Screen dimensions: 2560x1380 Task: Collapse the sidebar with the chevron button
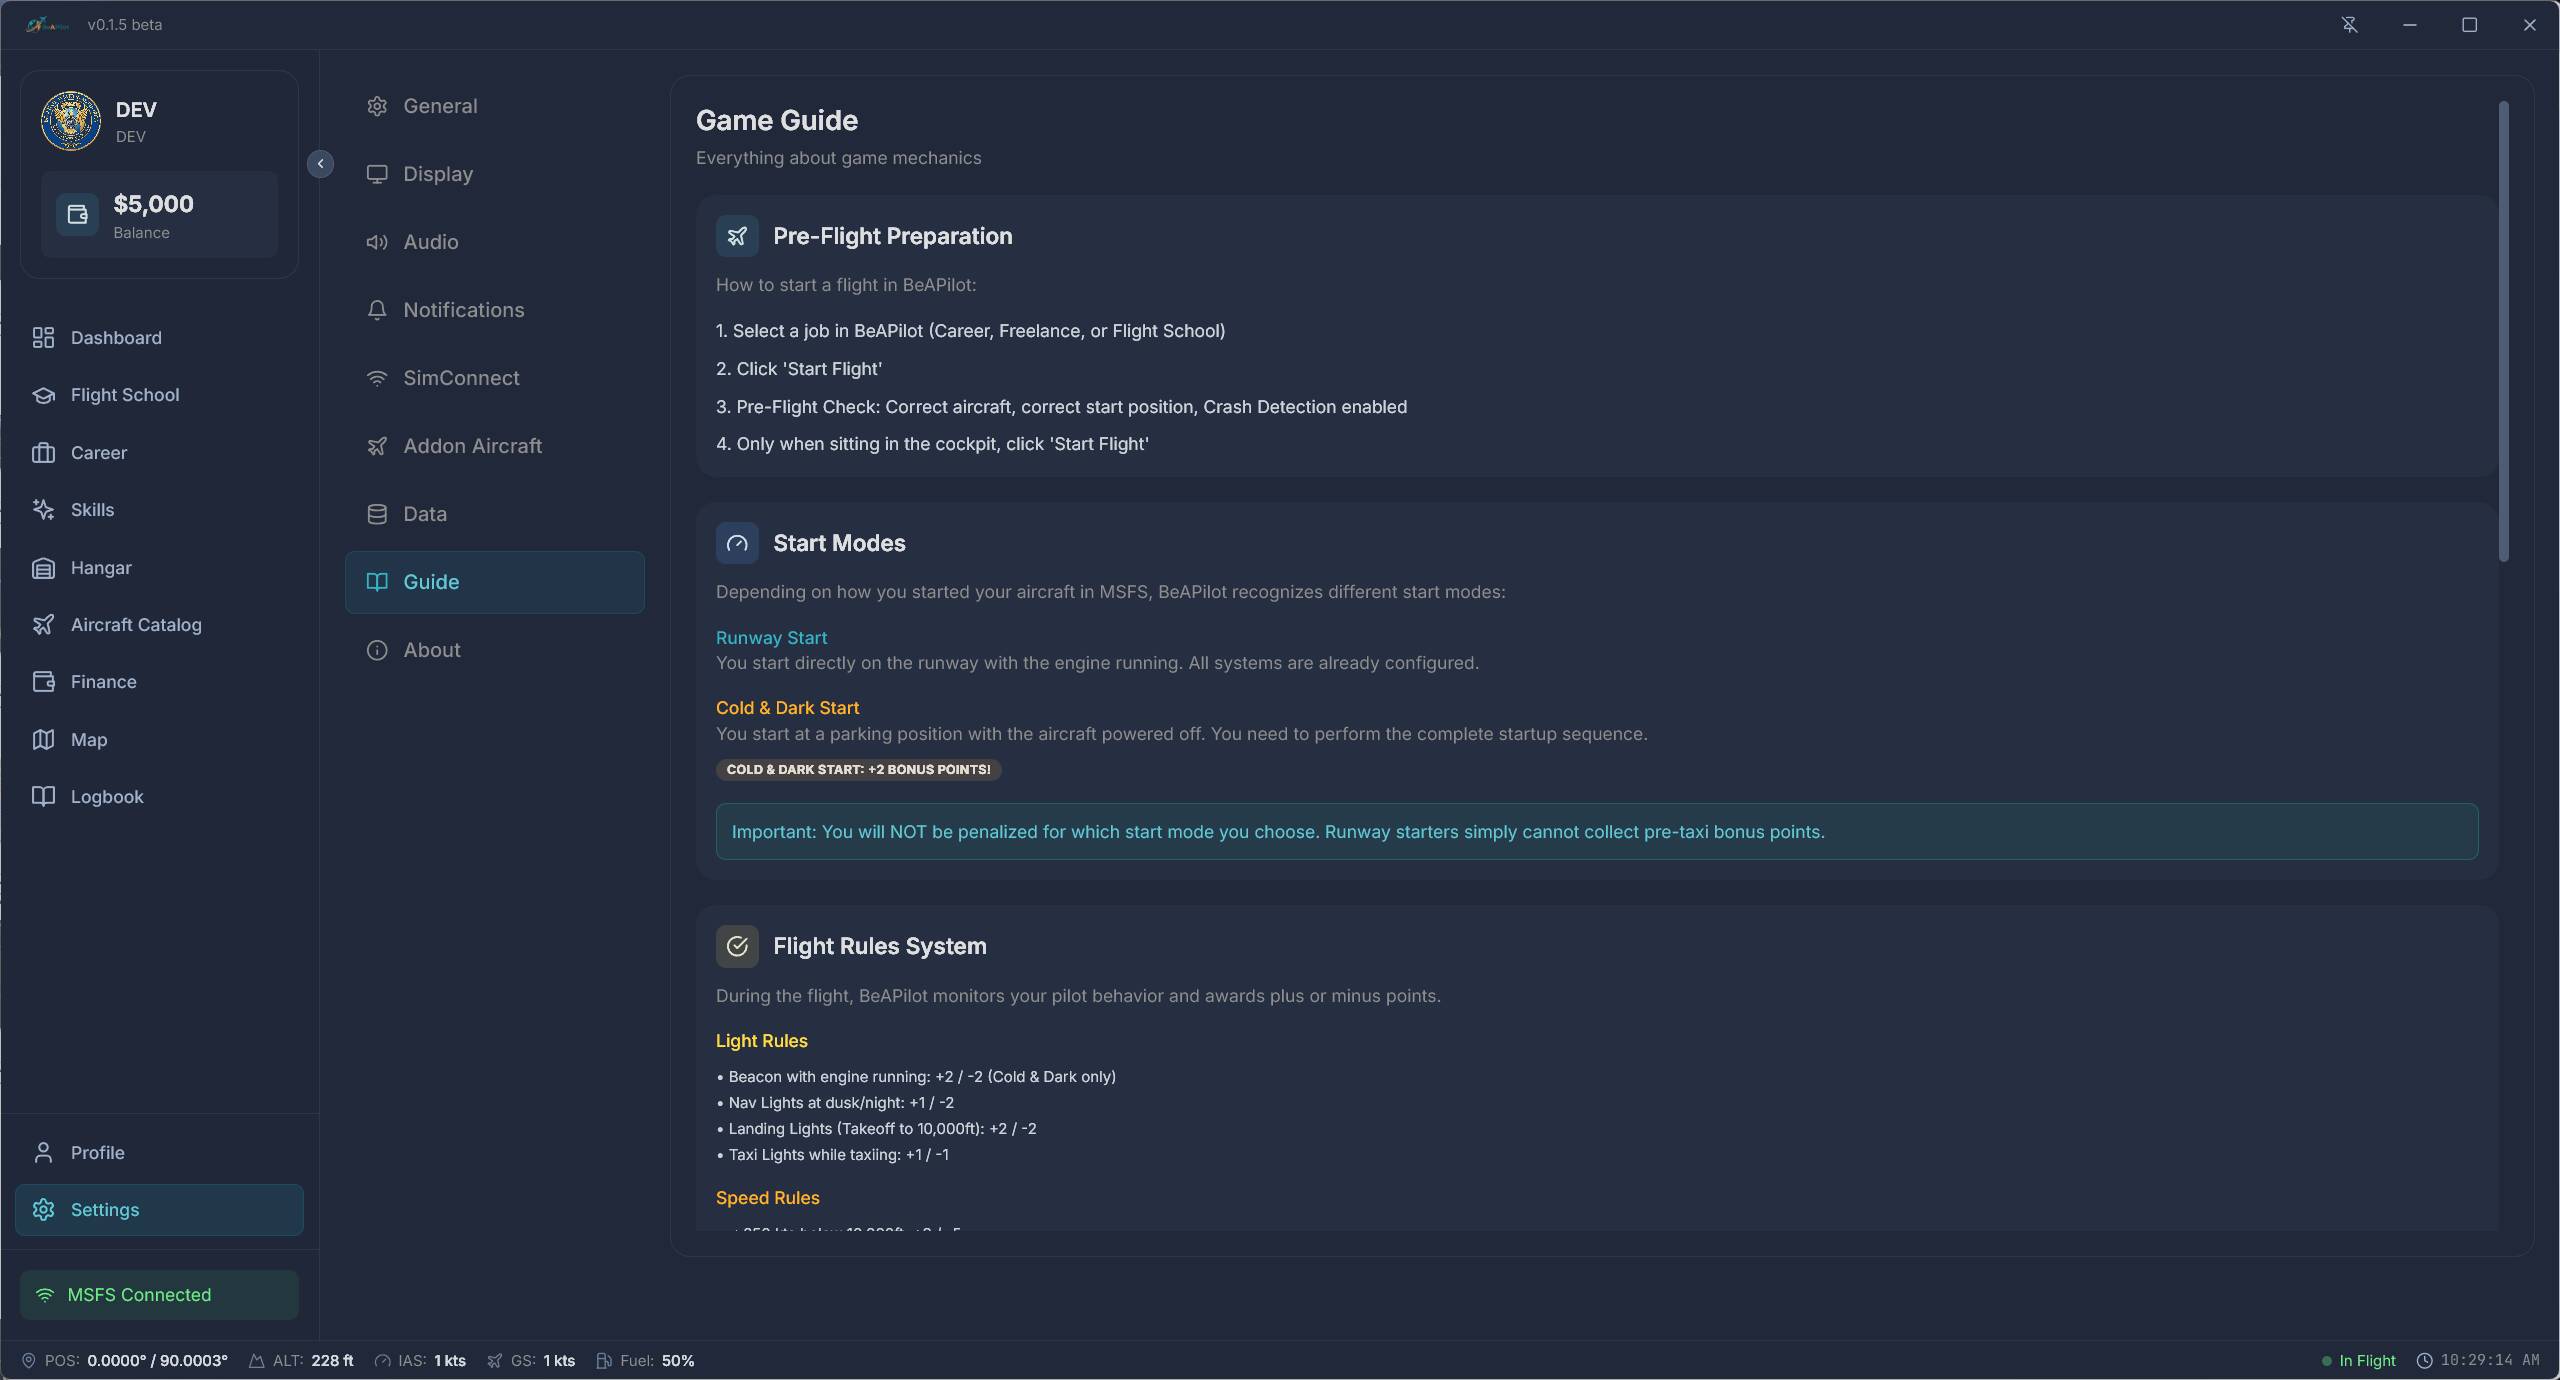pos(320,164)
